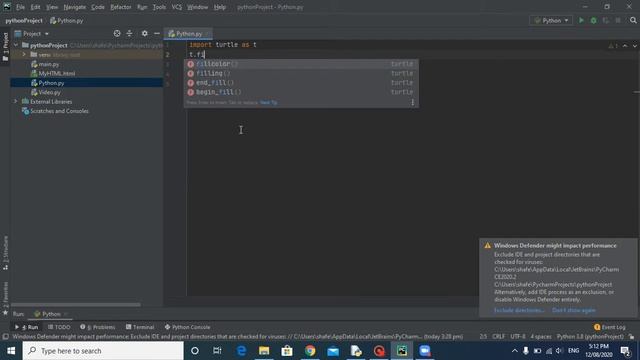The width and height of the screenshot is (640, 360).
Task: Open the Run tool window button
Action: (x=26, y=327)
